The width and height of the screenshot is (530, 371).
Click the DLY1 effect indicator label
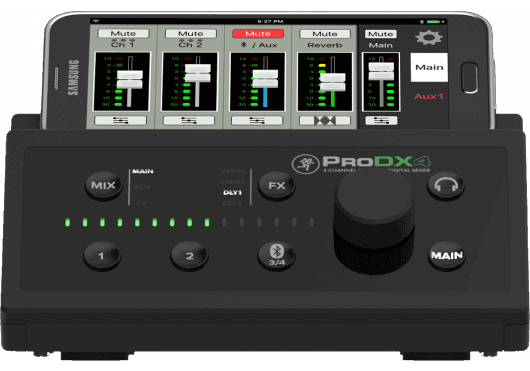click(x=233, y=192)
